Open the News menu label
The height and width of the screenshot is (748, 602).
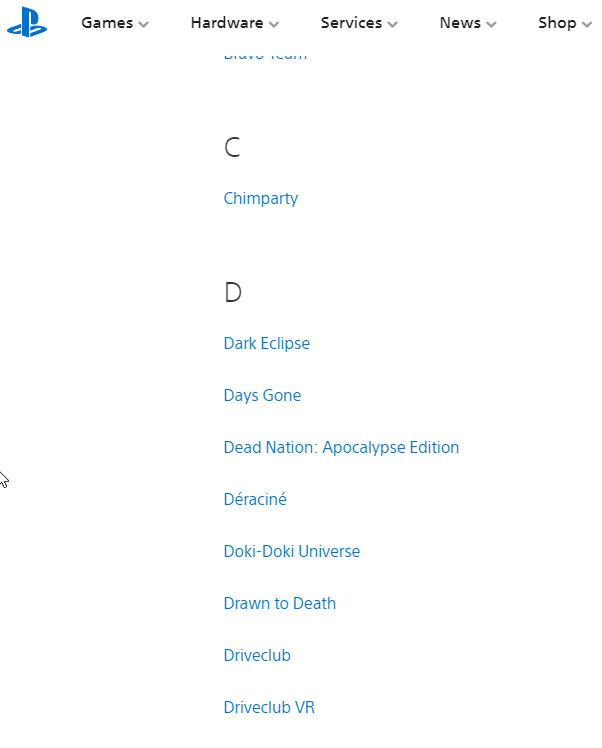coord(460,23)
